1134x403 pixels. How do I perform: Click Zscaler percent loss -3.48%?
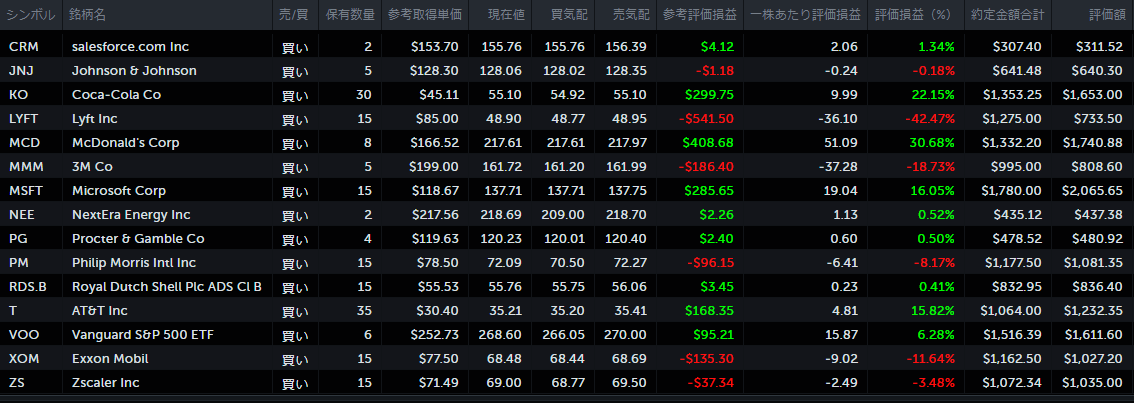point(933,382)
